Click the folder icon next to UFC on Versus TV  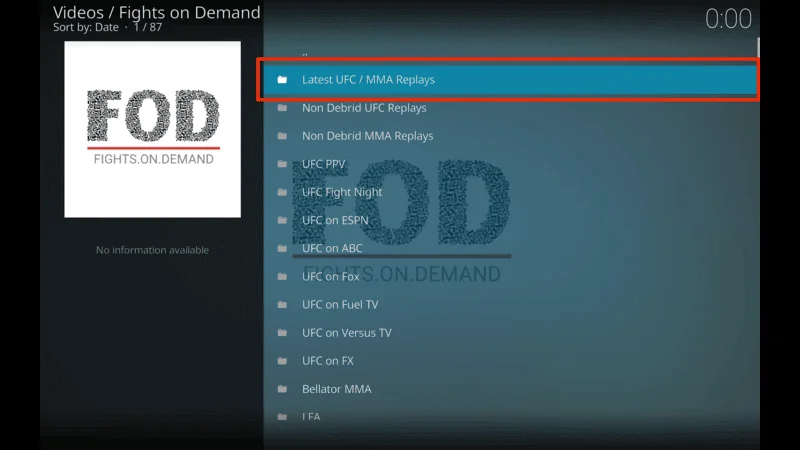pyautogui.click(x=282, y=333)
